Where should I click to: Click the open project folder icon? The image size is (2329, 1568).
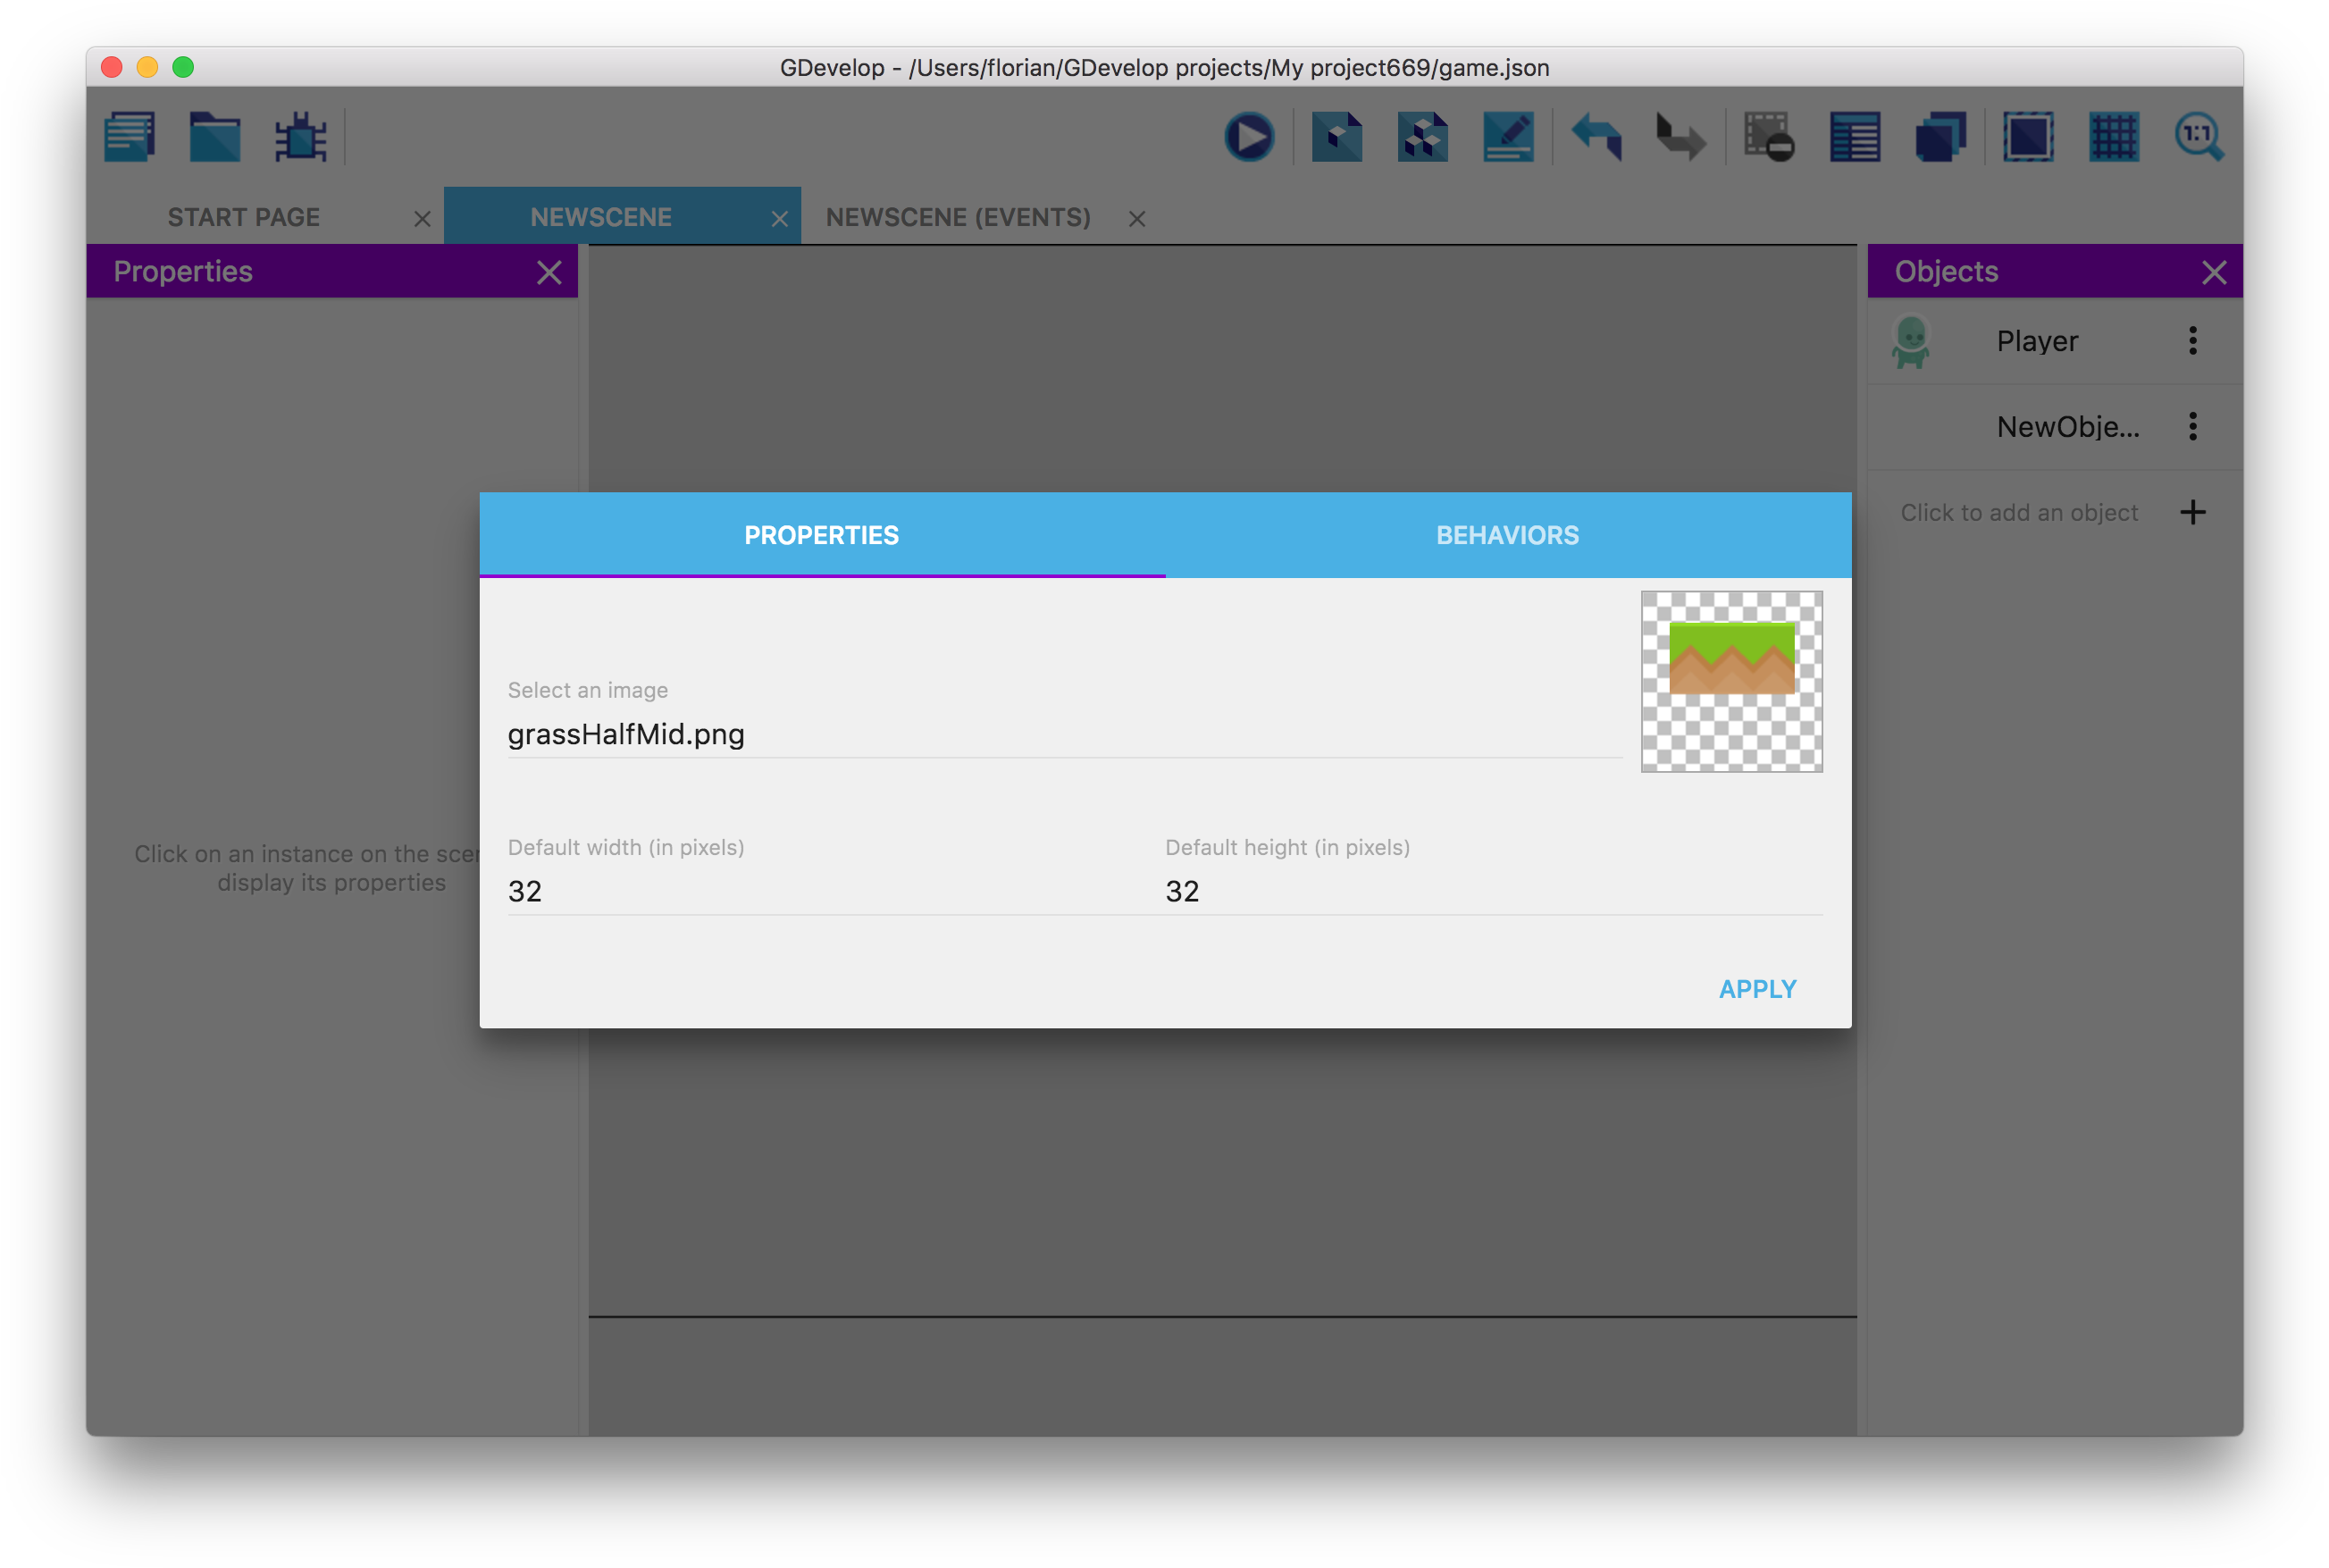click(x=215, y=136)
